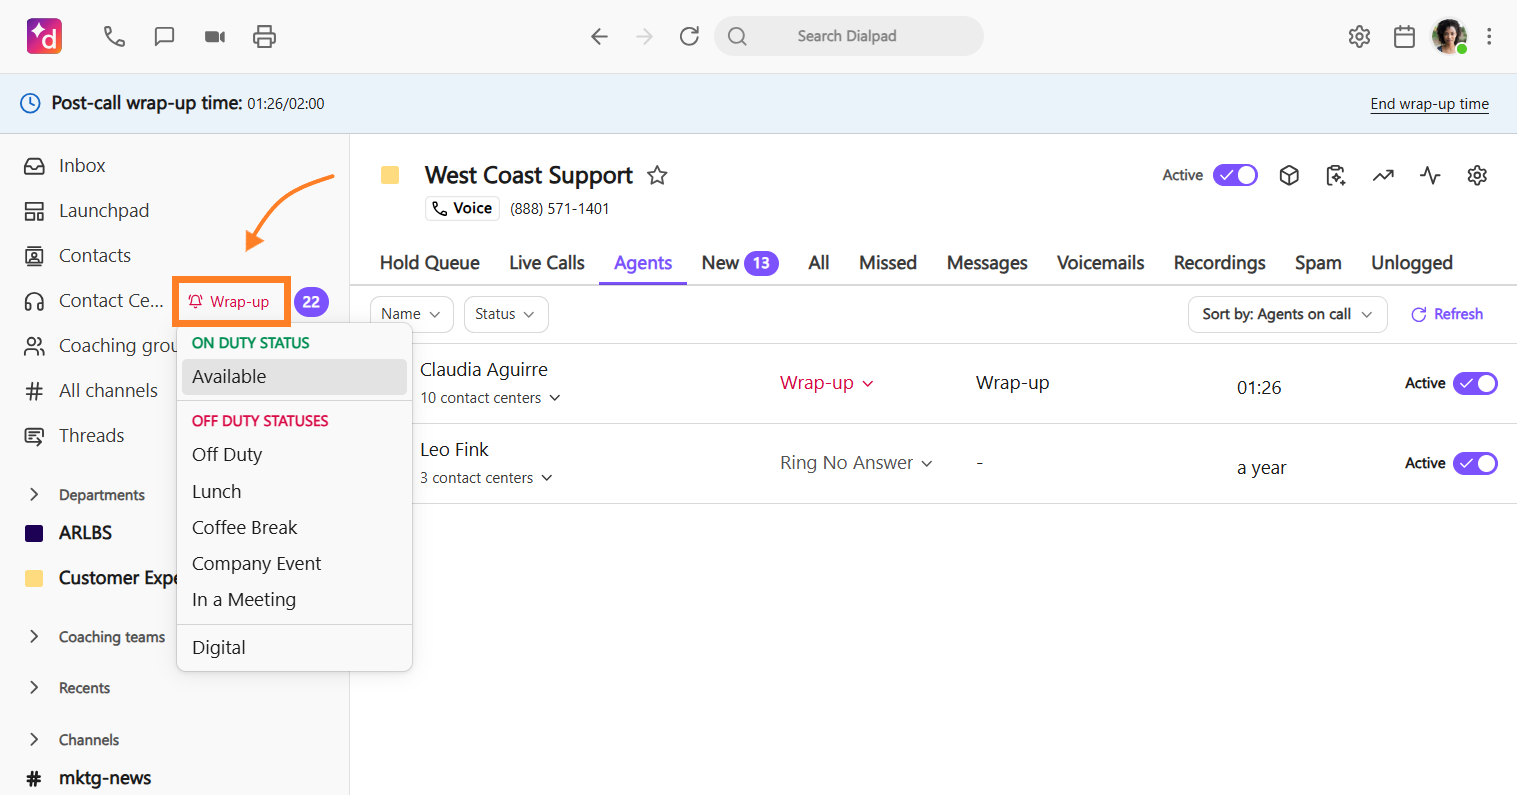The width and height of the screenshot is (1517, 795).
Task: Click the Refresh button
Action: (1447, 314)
